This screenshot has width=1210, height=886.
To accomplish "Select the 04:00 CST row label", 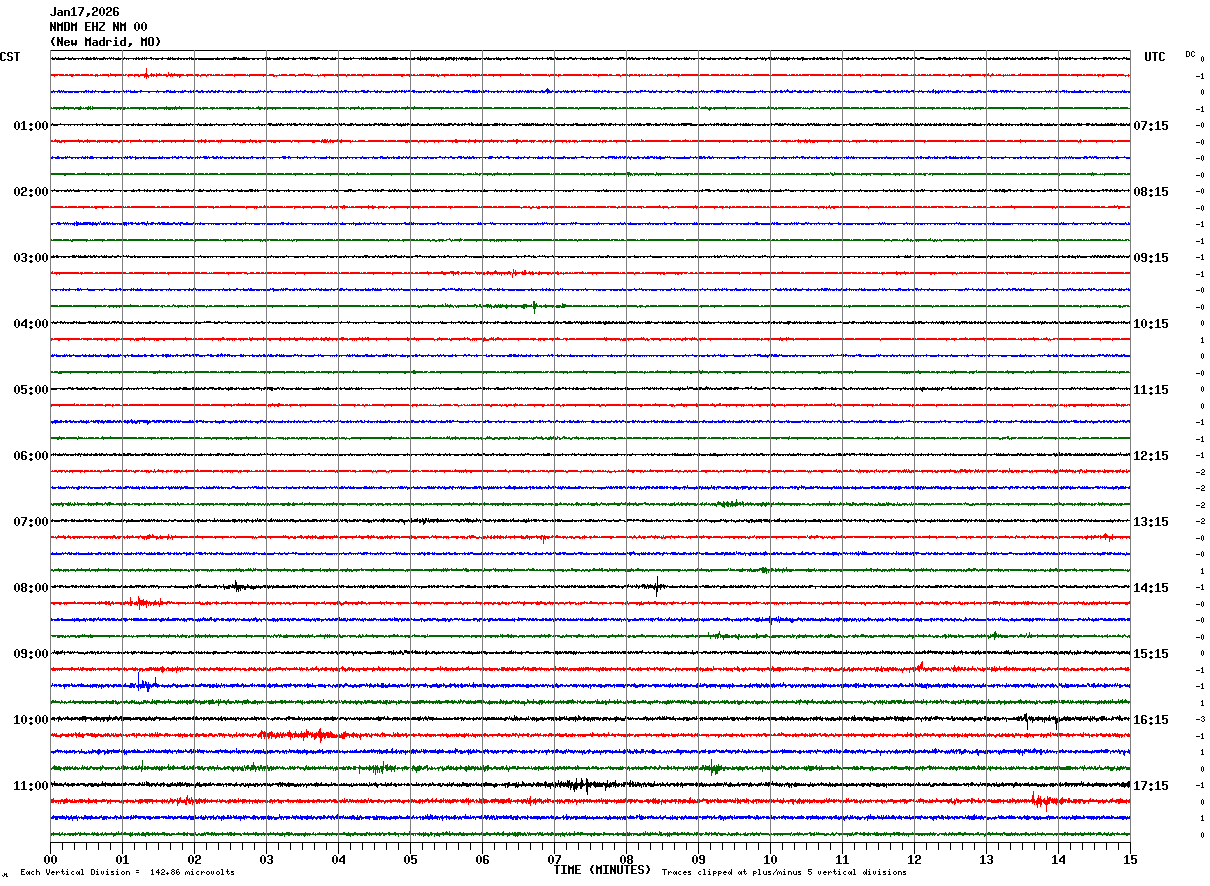I will coord(31,323).
